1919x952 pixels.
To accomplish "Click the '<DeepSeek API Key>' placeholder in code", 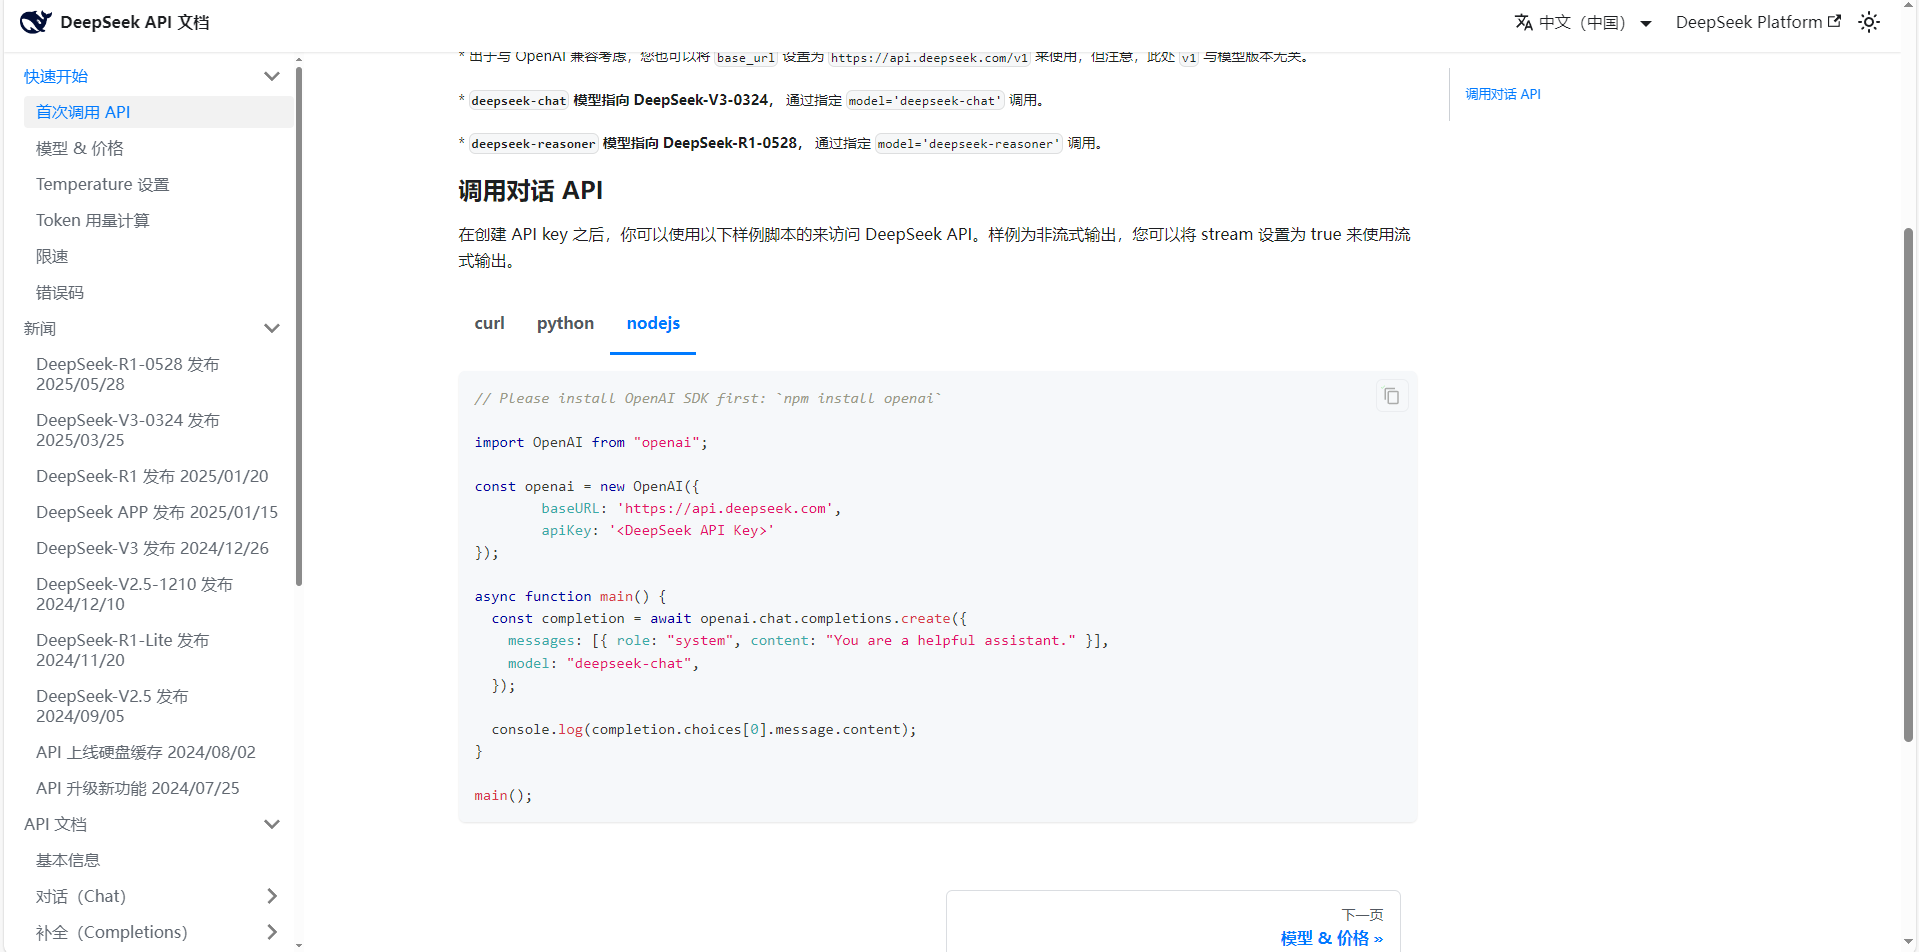I will [x=692, y=530].
